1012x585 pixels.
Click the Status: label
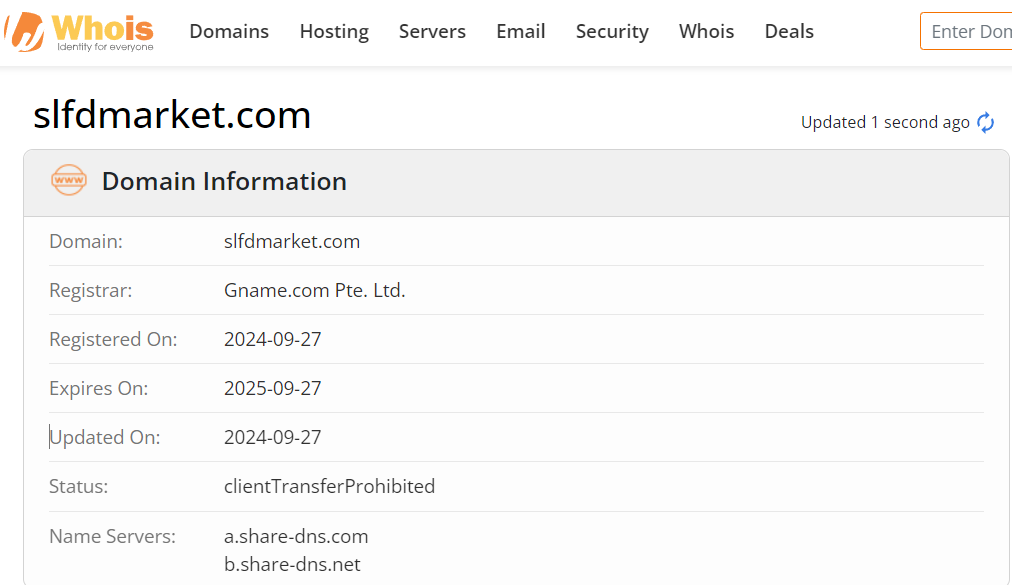tap(79, 486)
